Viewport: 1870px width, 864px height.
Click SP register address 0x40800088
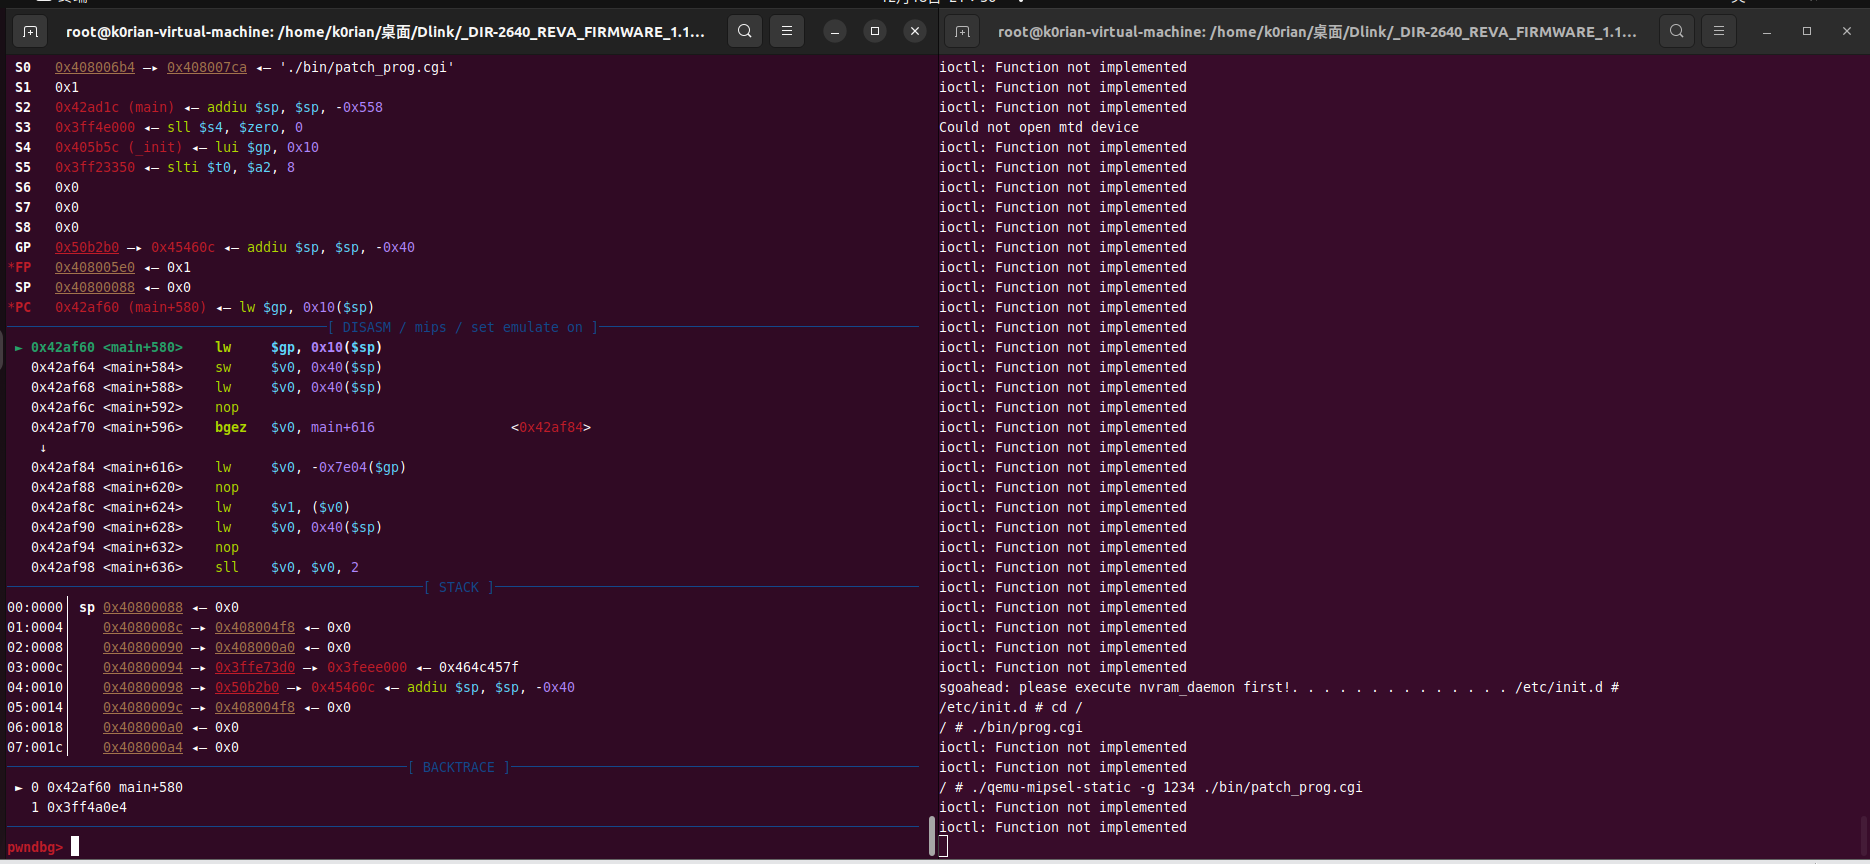(95, 287)
